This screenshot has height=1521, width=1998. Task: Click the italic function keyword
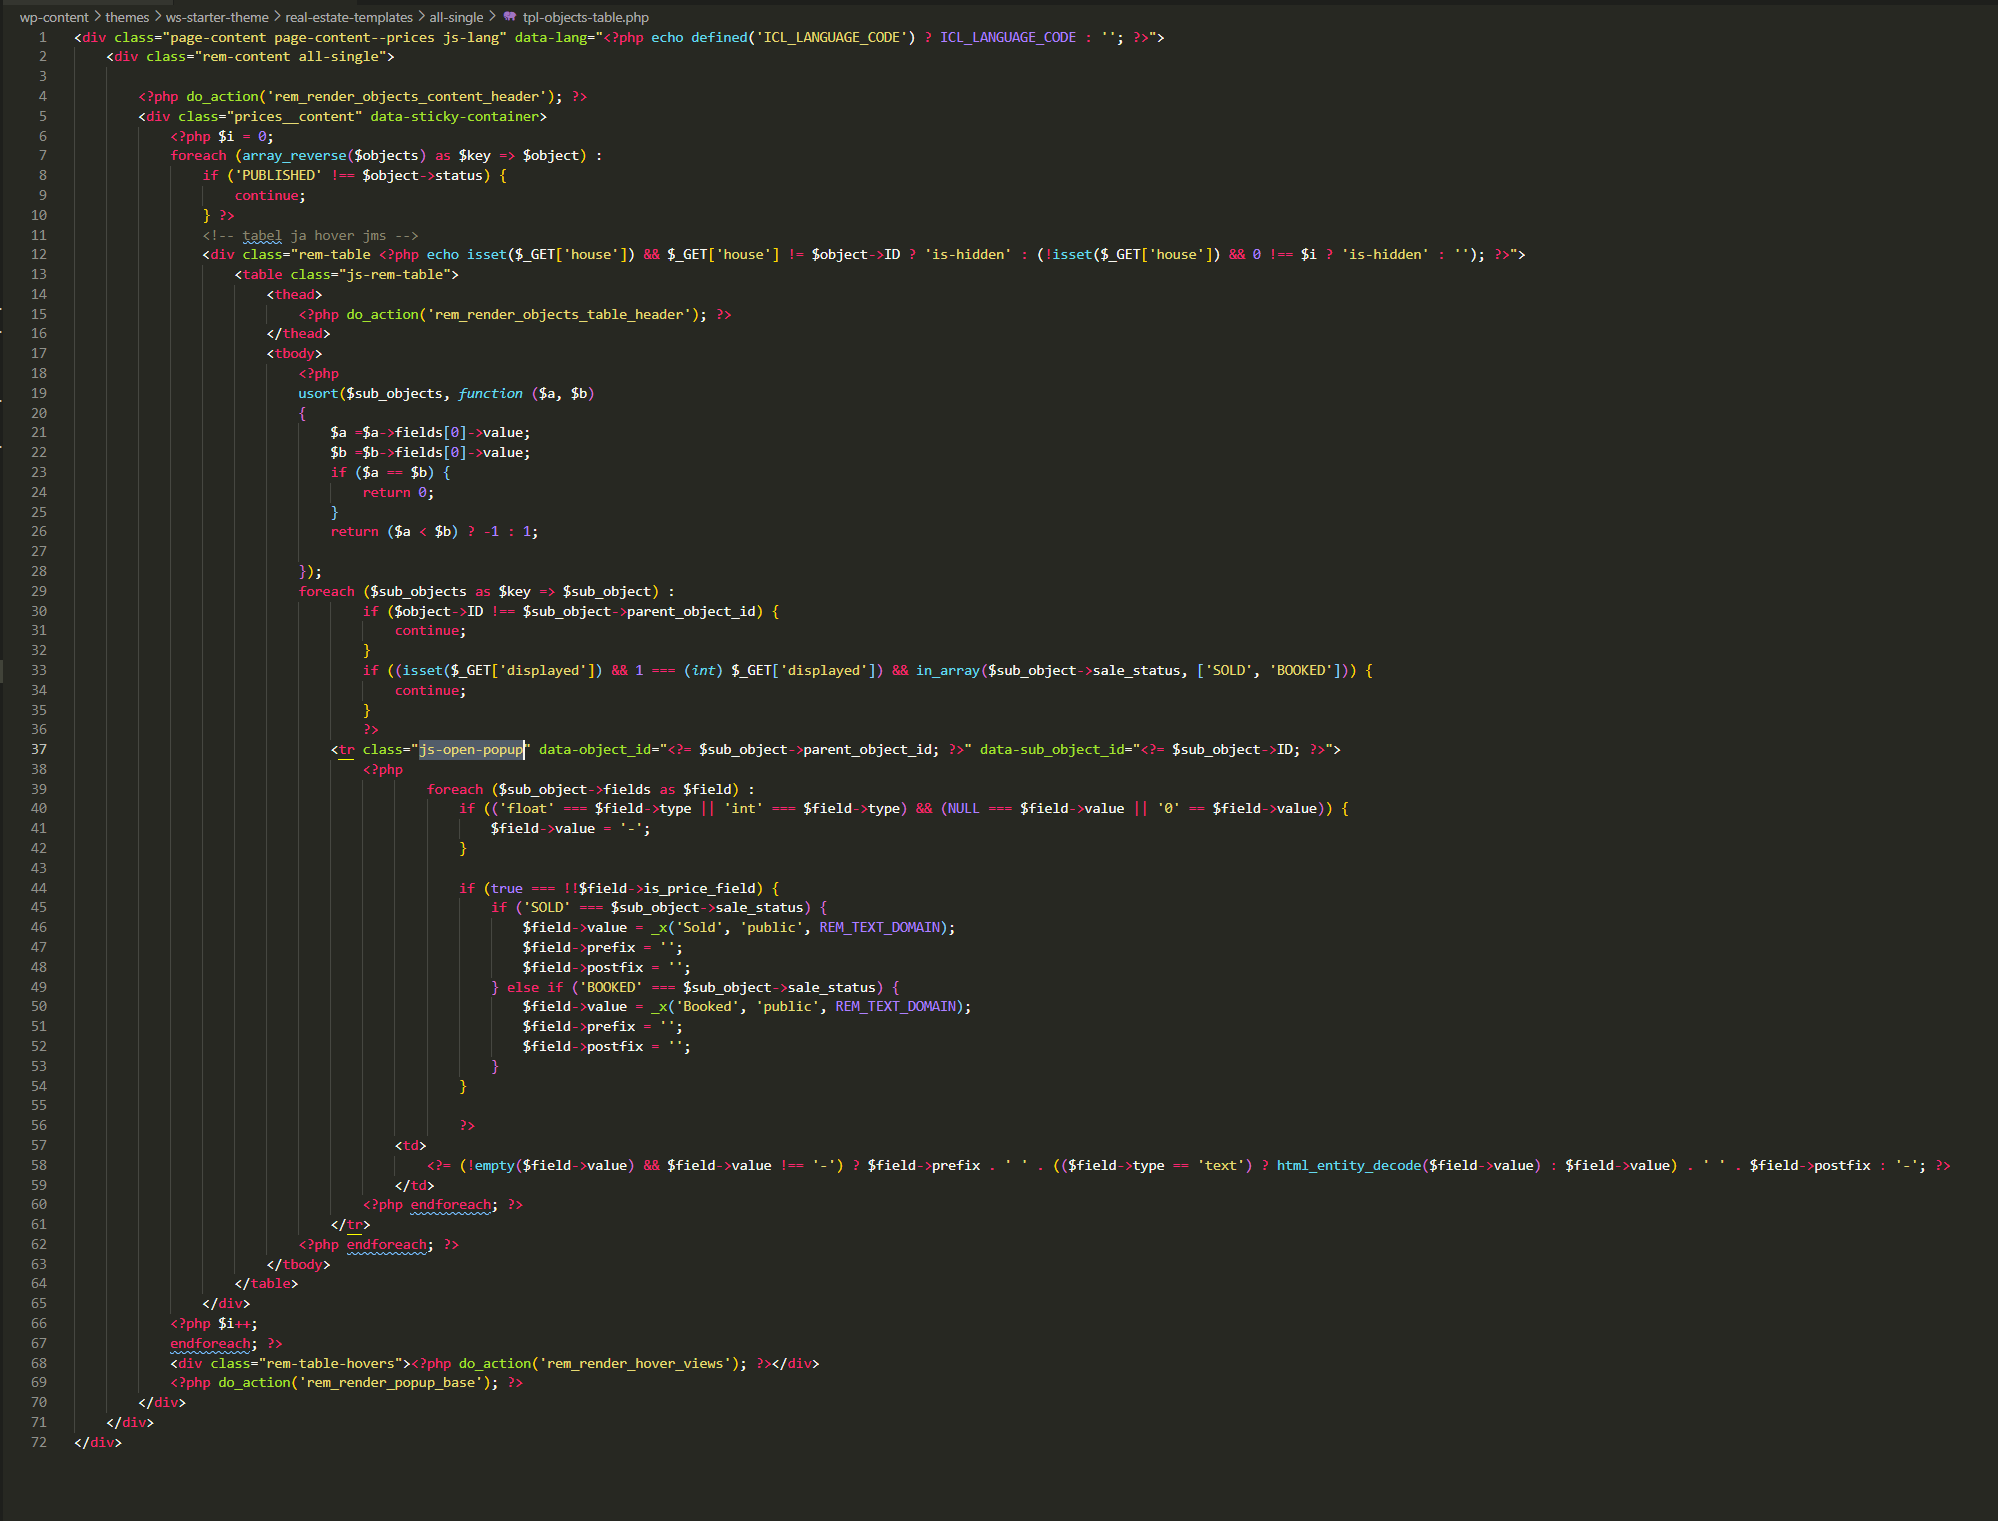[x=491, y=393]
